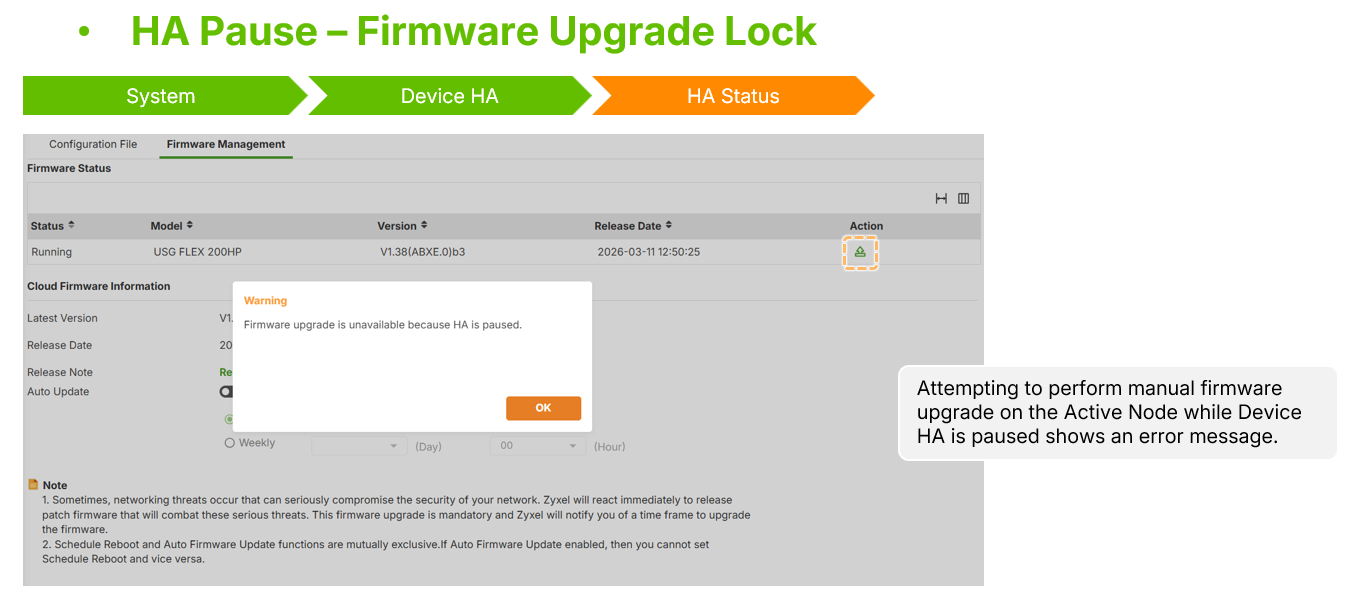Select the Running USG FLEX 200HP row
This screenshot has width=1348, height=598.
(503, 252)
